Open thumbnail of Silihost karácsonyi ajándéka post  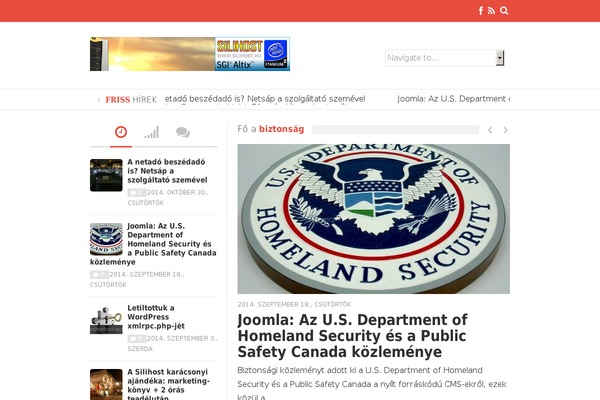106,385
